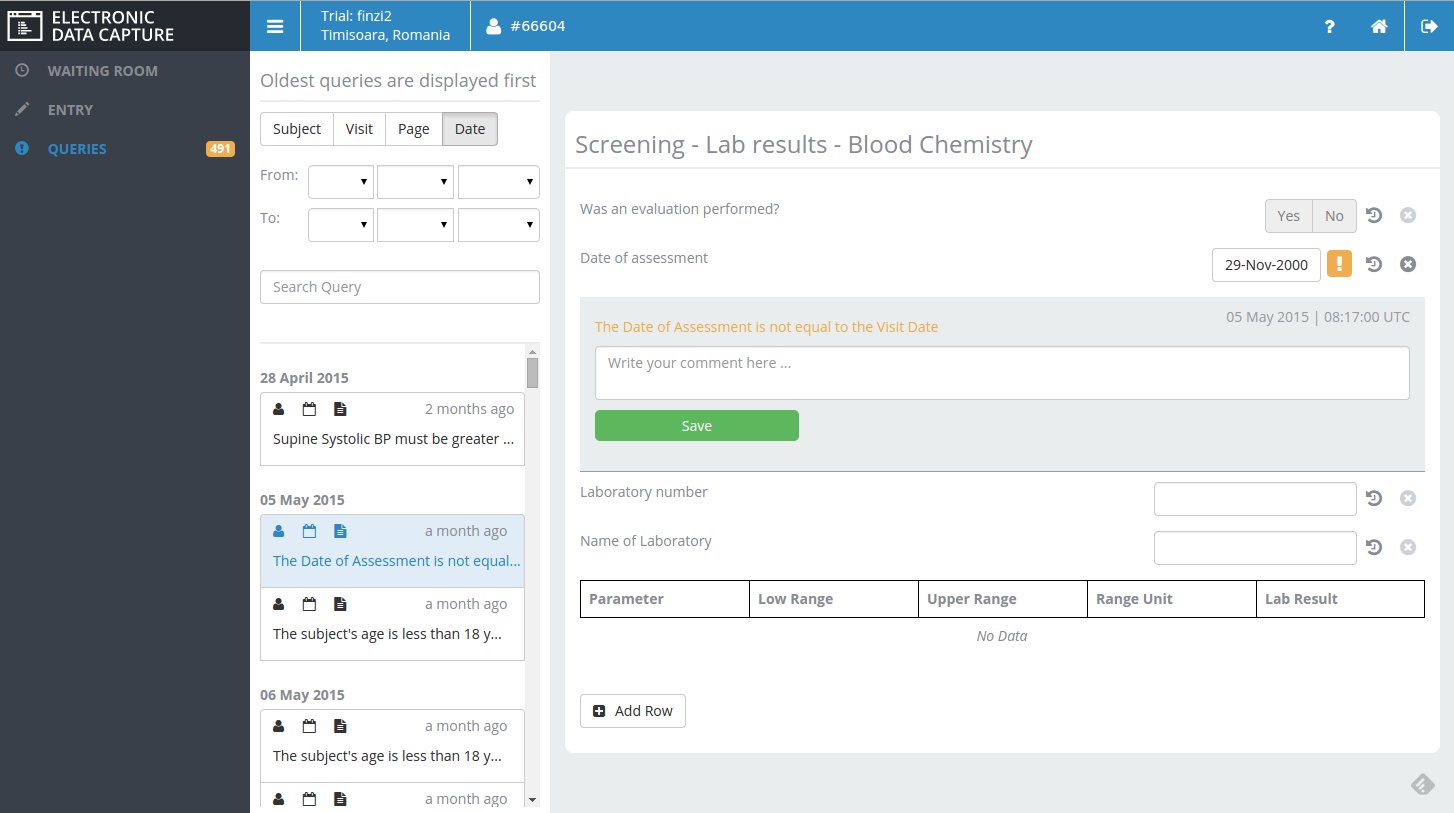Add Row to the lab table
Screen dimensions: 1454x813
(633, 711)
